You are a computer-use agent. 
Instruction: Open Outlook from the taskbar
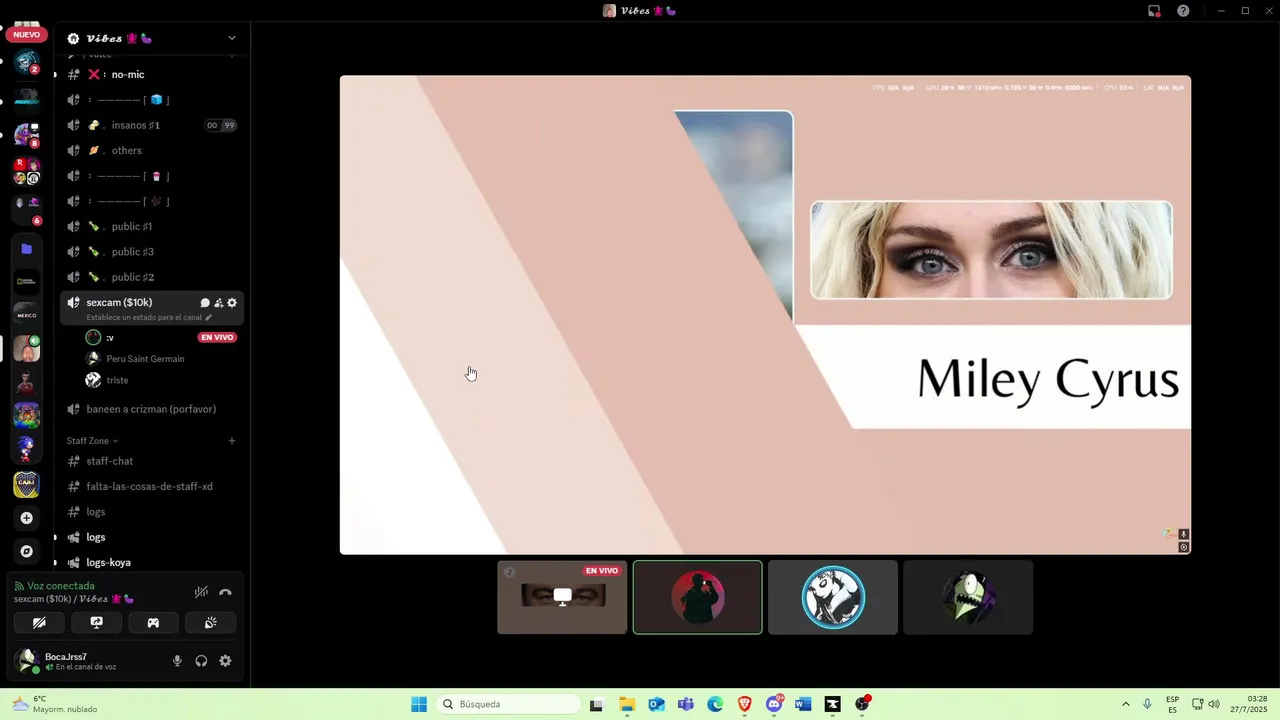click(x=656, y=704)
